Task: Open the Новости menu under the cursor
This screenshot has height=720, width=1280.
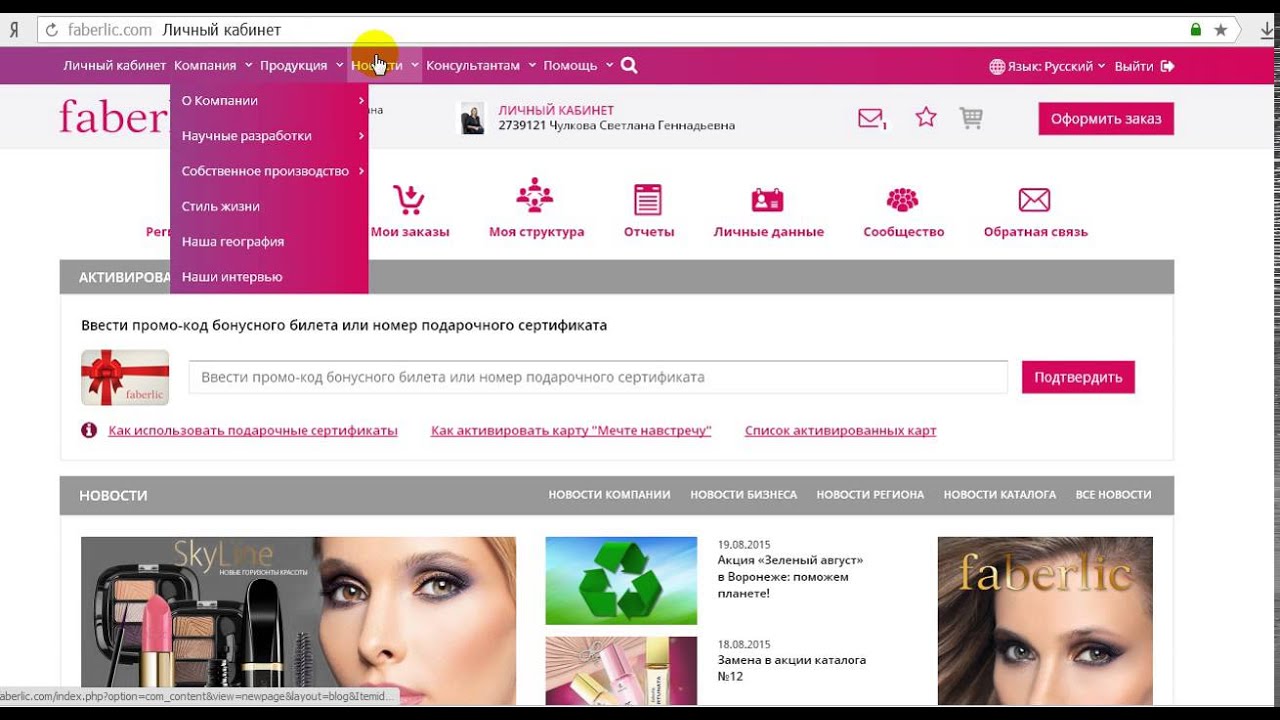Action: click(x=384, y=66)
